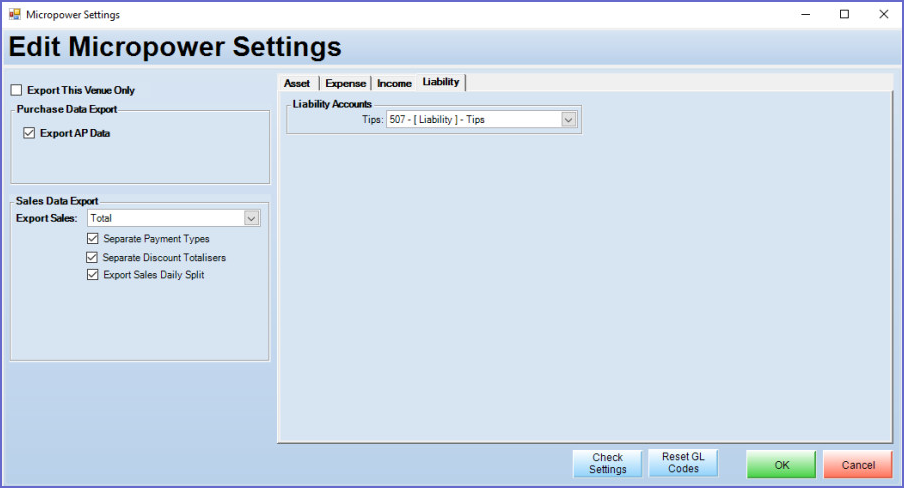The image size is (904, 488).
Task: Click Reset GL Codes button
Action: [683, 463]
